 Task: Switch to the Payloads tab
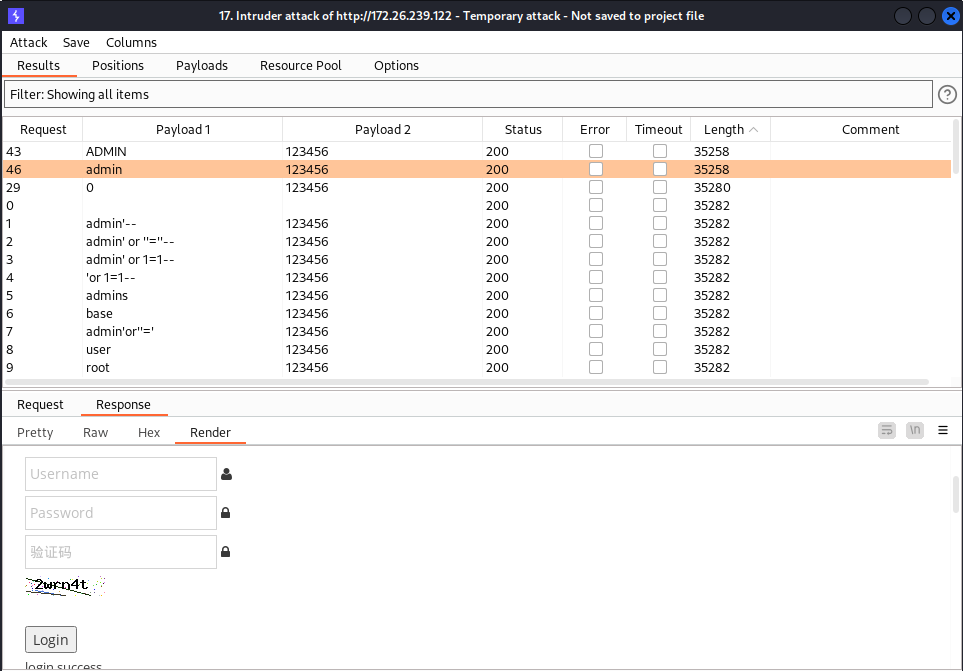(201, 66)
